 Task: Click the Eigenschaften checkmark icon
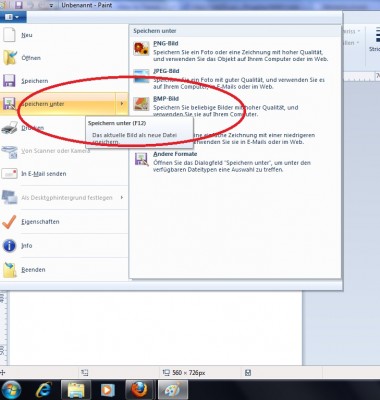point(9,222)
